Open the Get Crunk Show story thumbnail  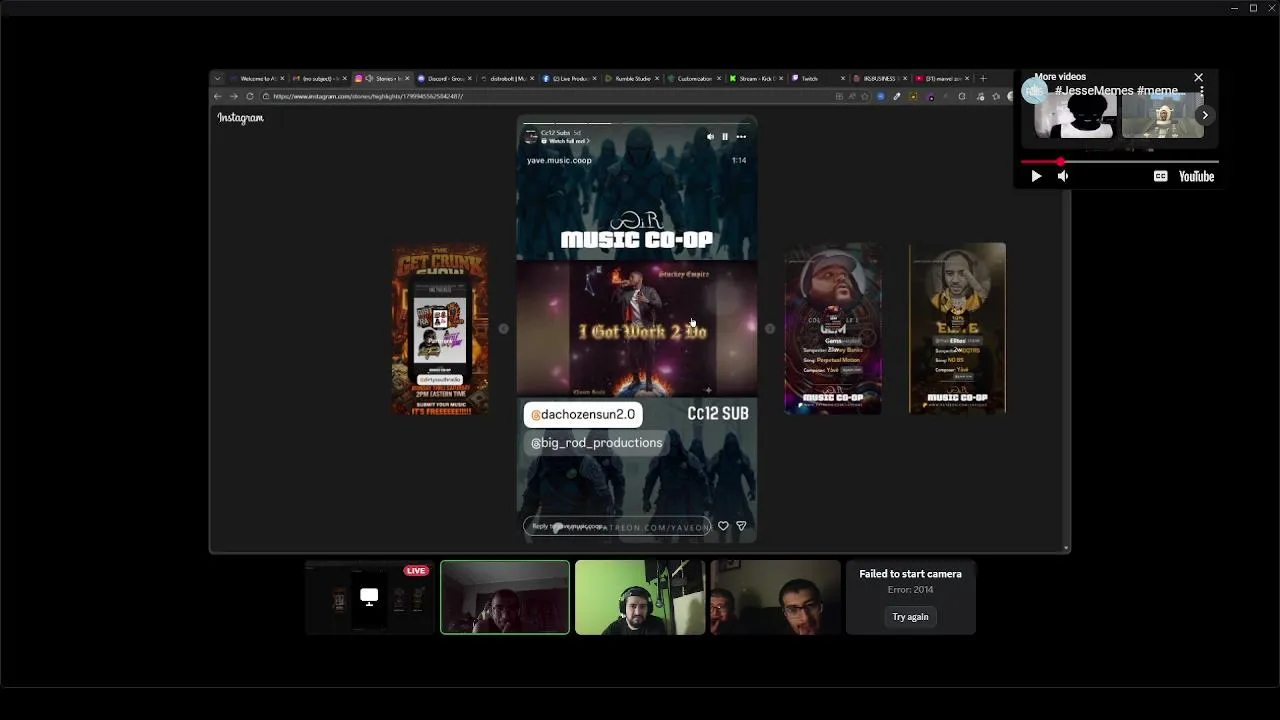pos(440,330)
